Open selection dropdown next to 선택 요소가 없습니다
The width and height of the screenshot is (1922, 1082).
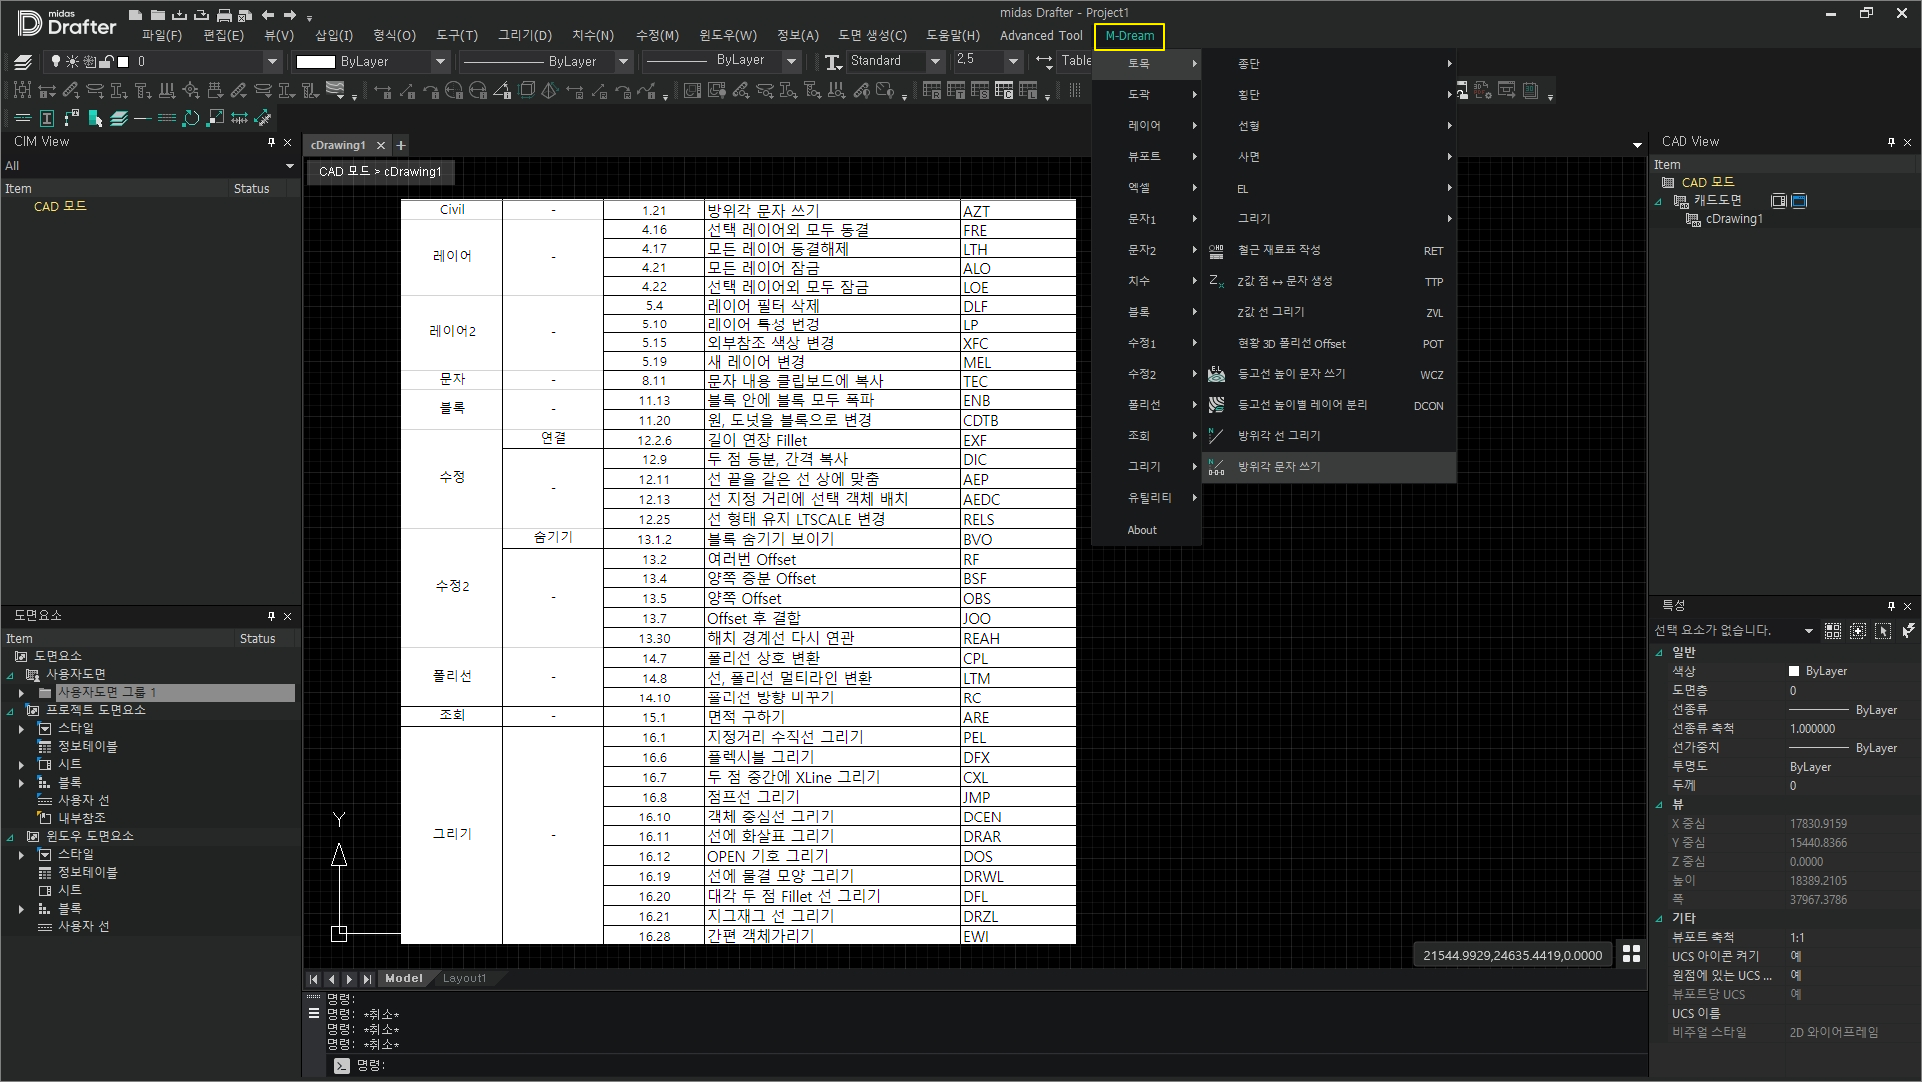click(1809, 631)
